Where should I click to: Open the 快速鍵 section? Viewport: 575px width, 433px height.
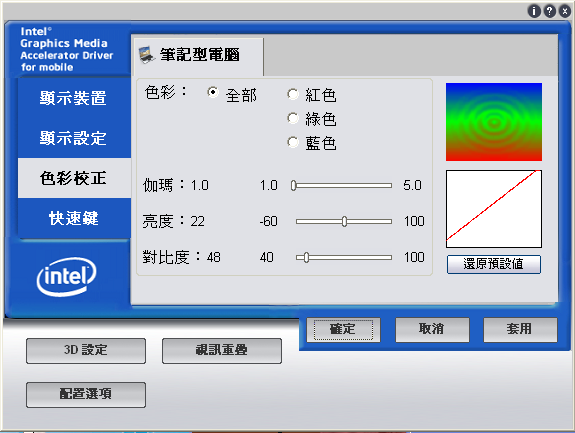pyautogui.click(x=74, y=218)
